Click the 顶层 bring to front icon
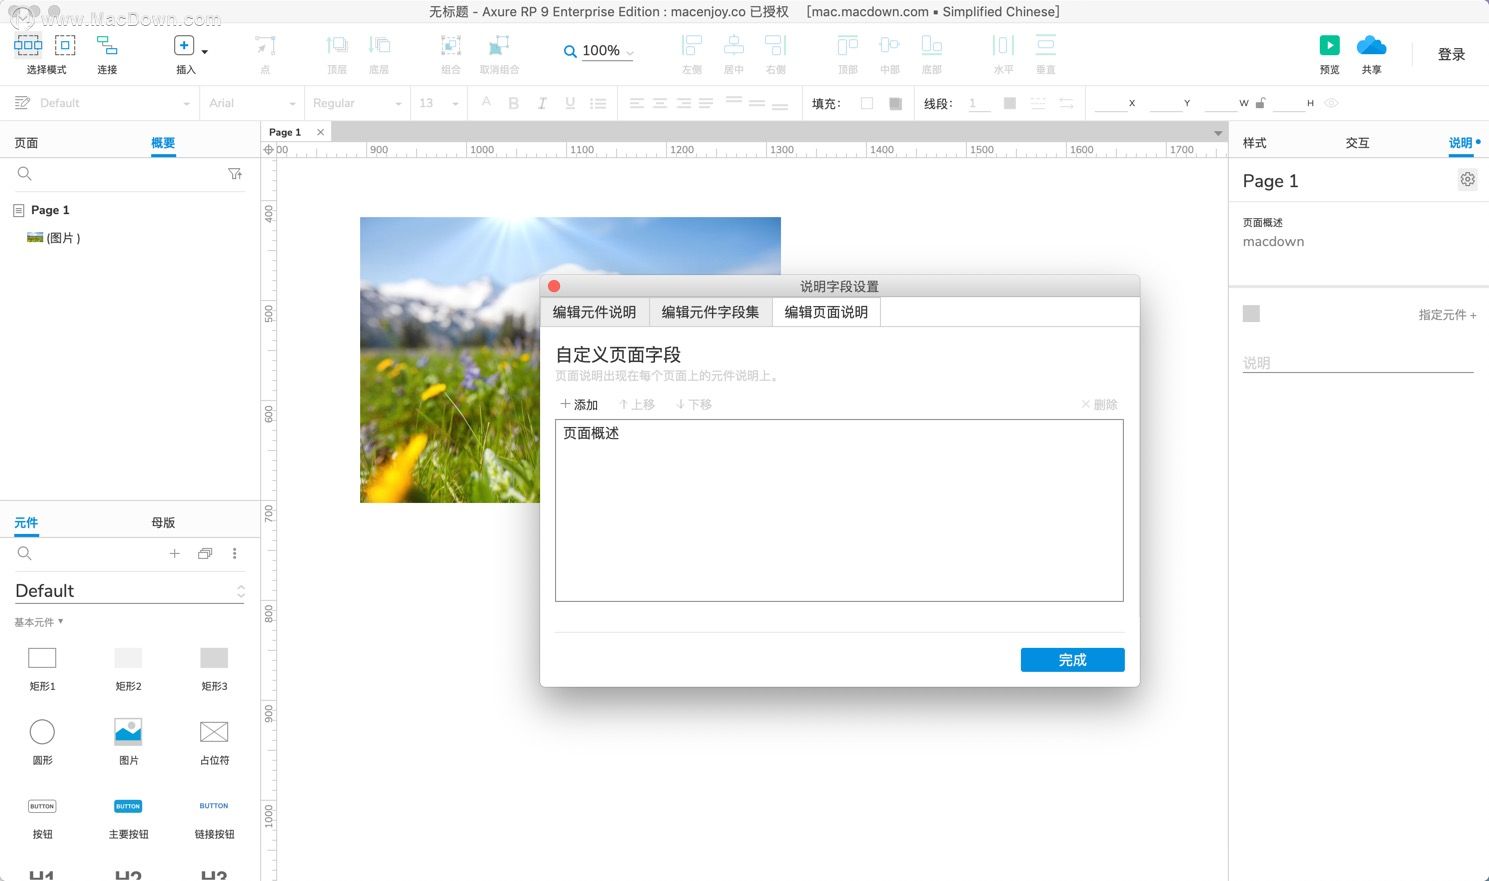 coord(337,45)
